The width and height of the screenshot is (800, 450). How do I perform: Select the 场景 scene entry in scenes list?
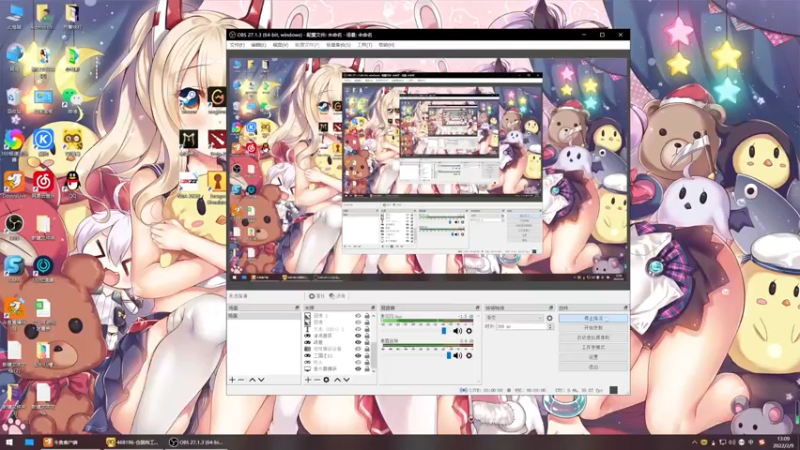[x=263, y=316]
